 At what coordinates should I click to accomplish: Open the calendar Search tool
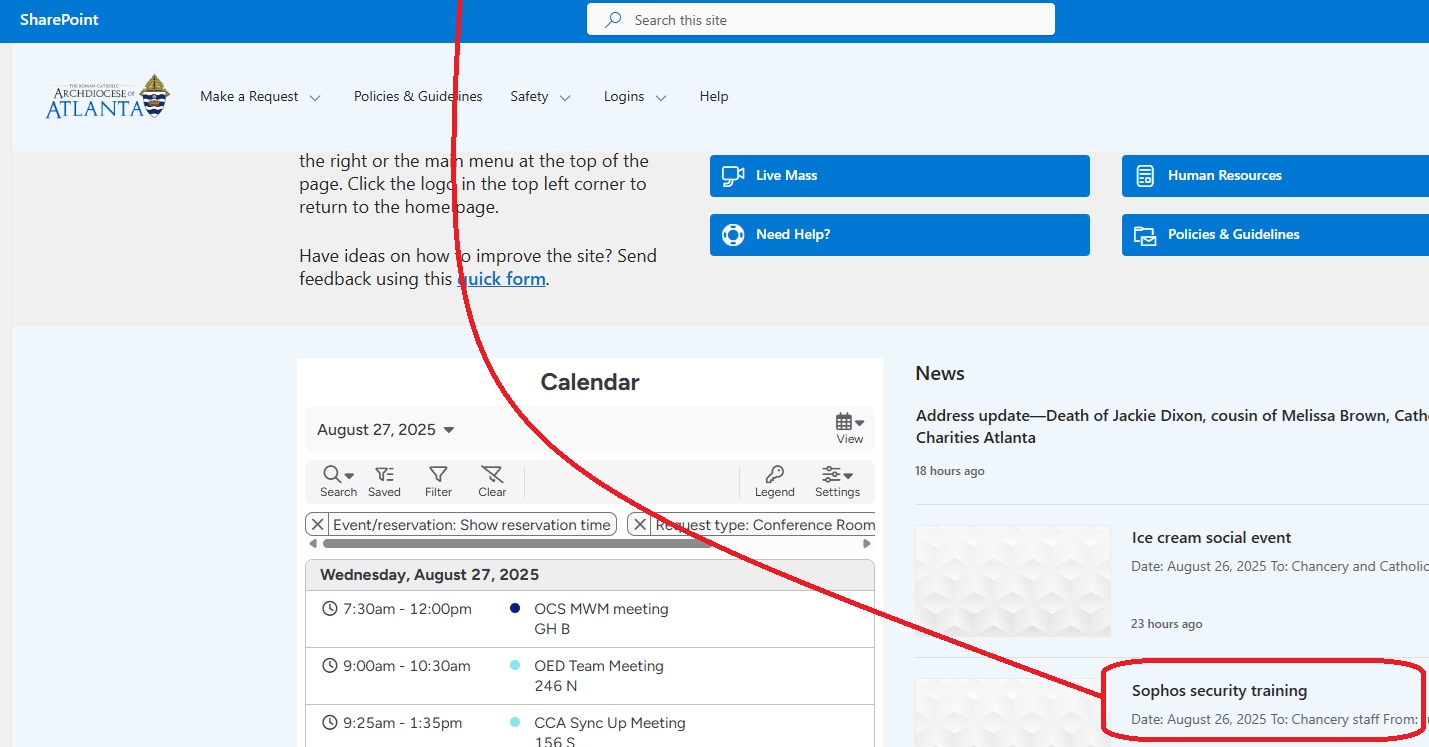[338, 481]
